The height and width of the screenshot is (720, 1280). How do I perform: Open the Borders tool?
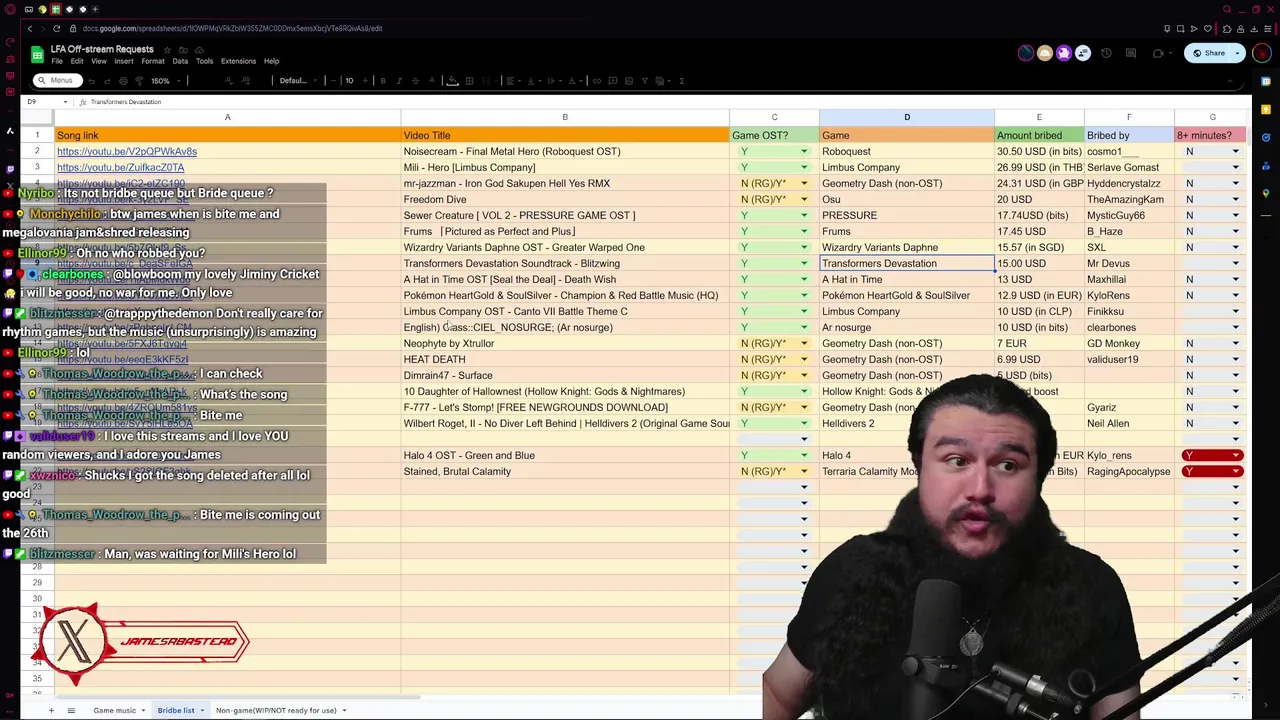(469, 81)
